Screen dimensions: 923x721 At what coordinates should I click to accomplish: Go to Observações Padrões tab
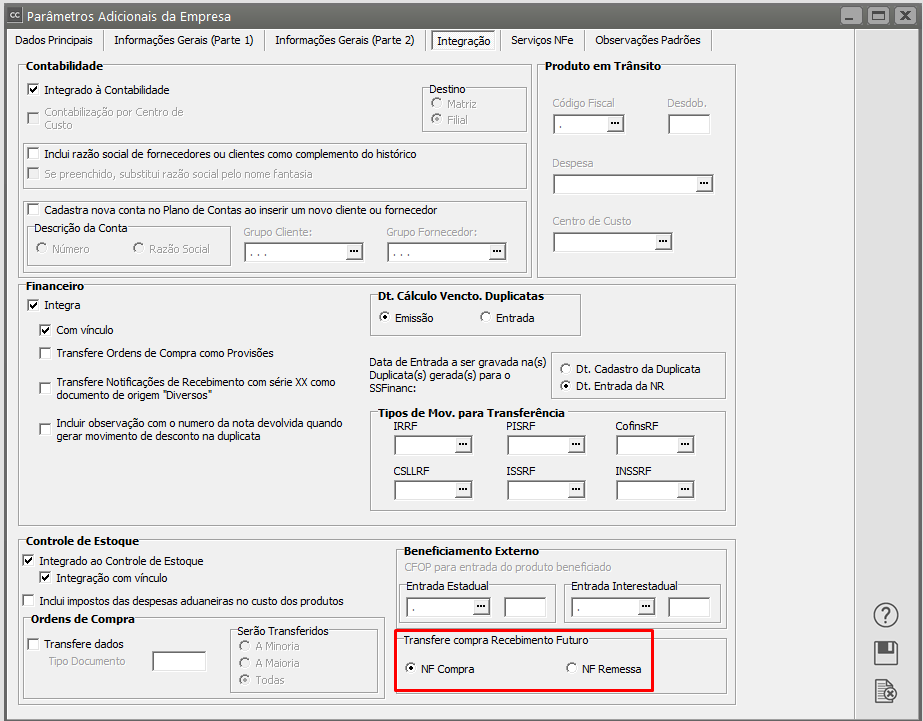click(x=648, y=40)
